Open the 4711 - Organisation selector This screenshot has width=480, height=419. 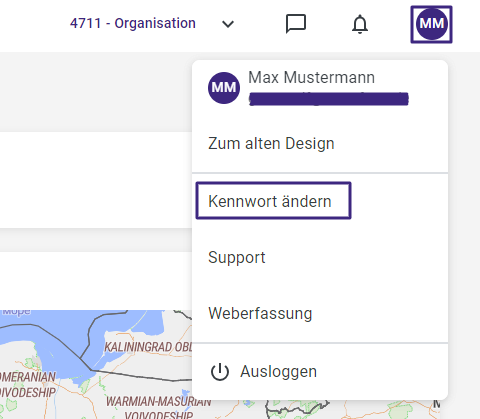click(x=133, y=23)
